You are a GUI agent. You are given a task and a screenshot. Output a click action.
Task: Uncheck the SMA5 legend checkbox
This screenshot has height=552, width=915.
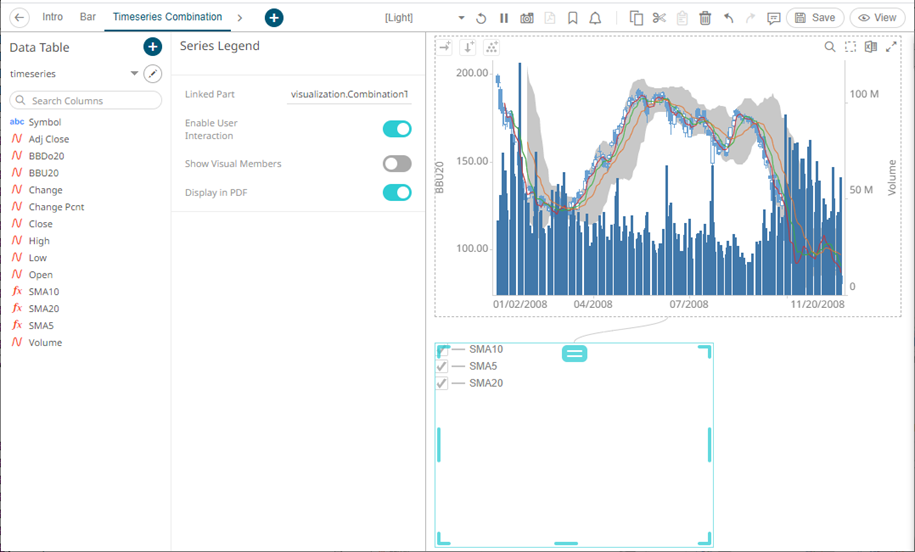click(442, 367)
